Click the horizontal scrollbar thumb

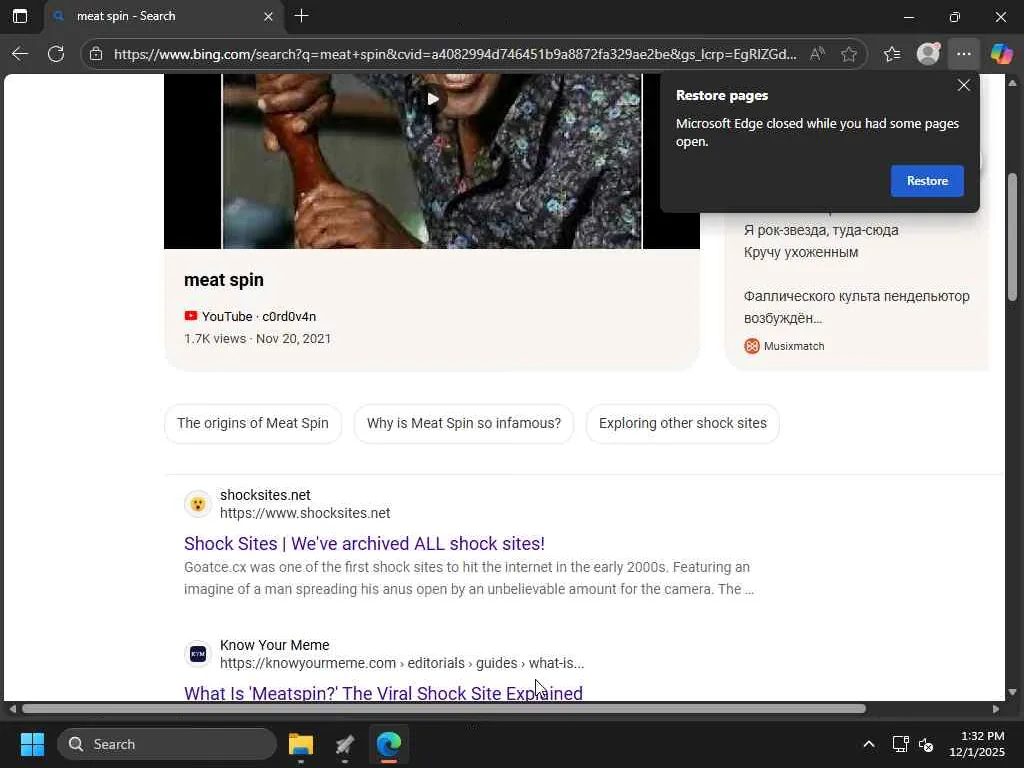[x=444, y=709]
